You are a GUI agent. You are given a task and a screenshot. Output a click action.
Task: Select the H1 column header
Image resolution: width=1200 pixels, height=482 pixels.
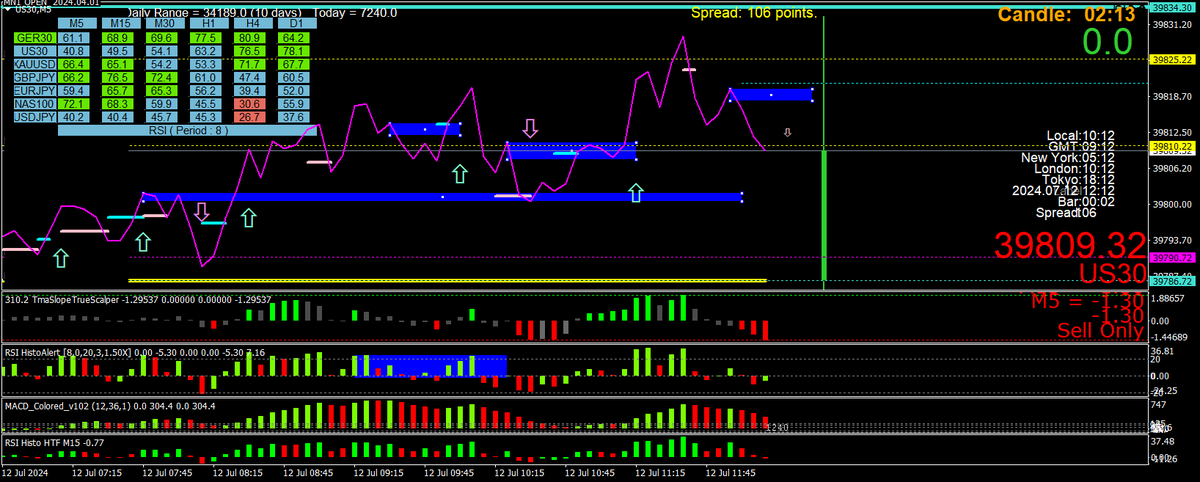click(208, 23)
